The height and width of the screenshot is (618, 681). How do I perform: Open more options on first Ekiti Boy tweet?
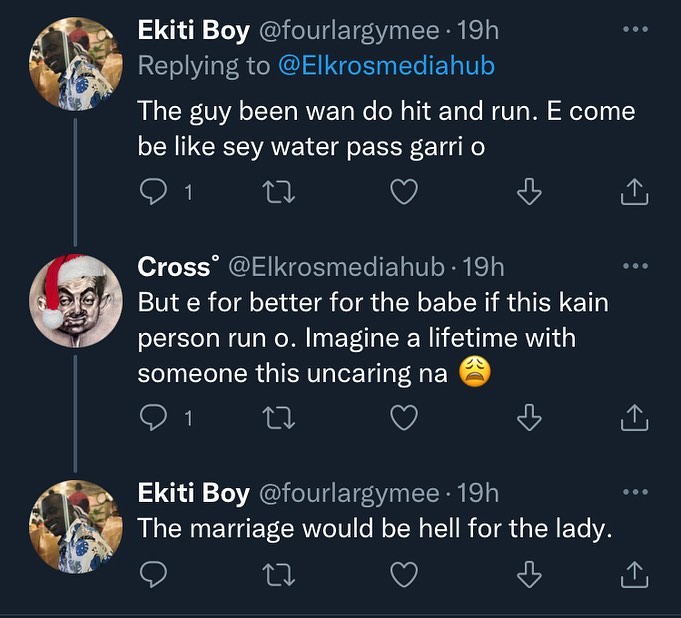click(635, 31)
